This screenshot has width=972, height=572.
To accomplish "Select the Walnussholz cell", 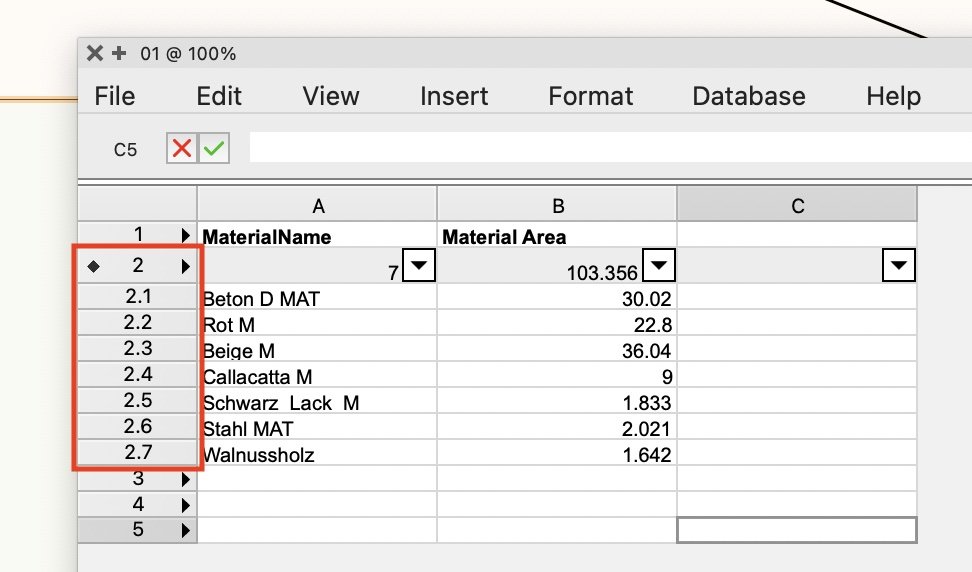I will tap(318, 455).
